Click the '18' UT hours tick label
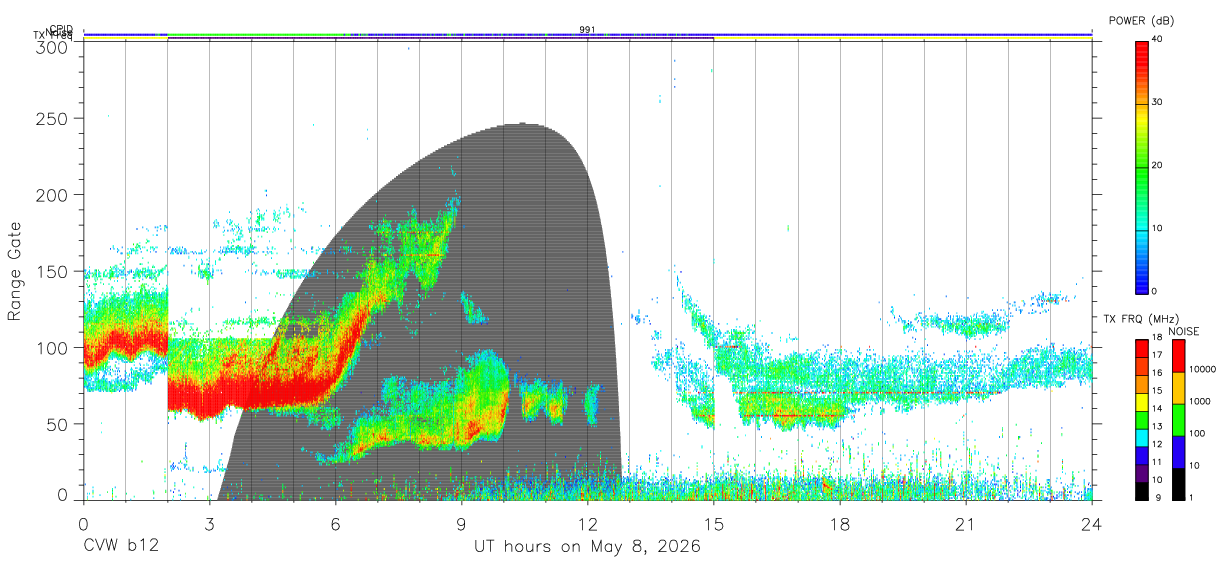Image resolution: width=1228 pixels, height=567 pixels. point(840,524)
